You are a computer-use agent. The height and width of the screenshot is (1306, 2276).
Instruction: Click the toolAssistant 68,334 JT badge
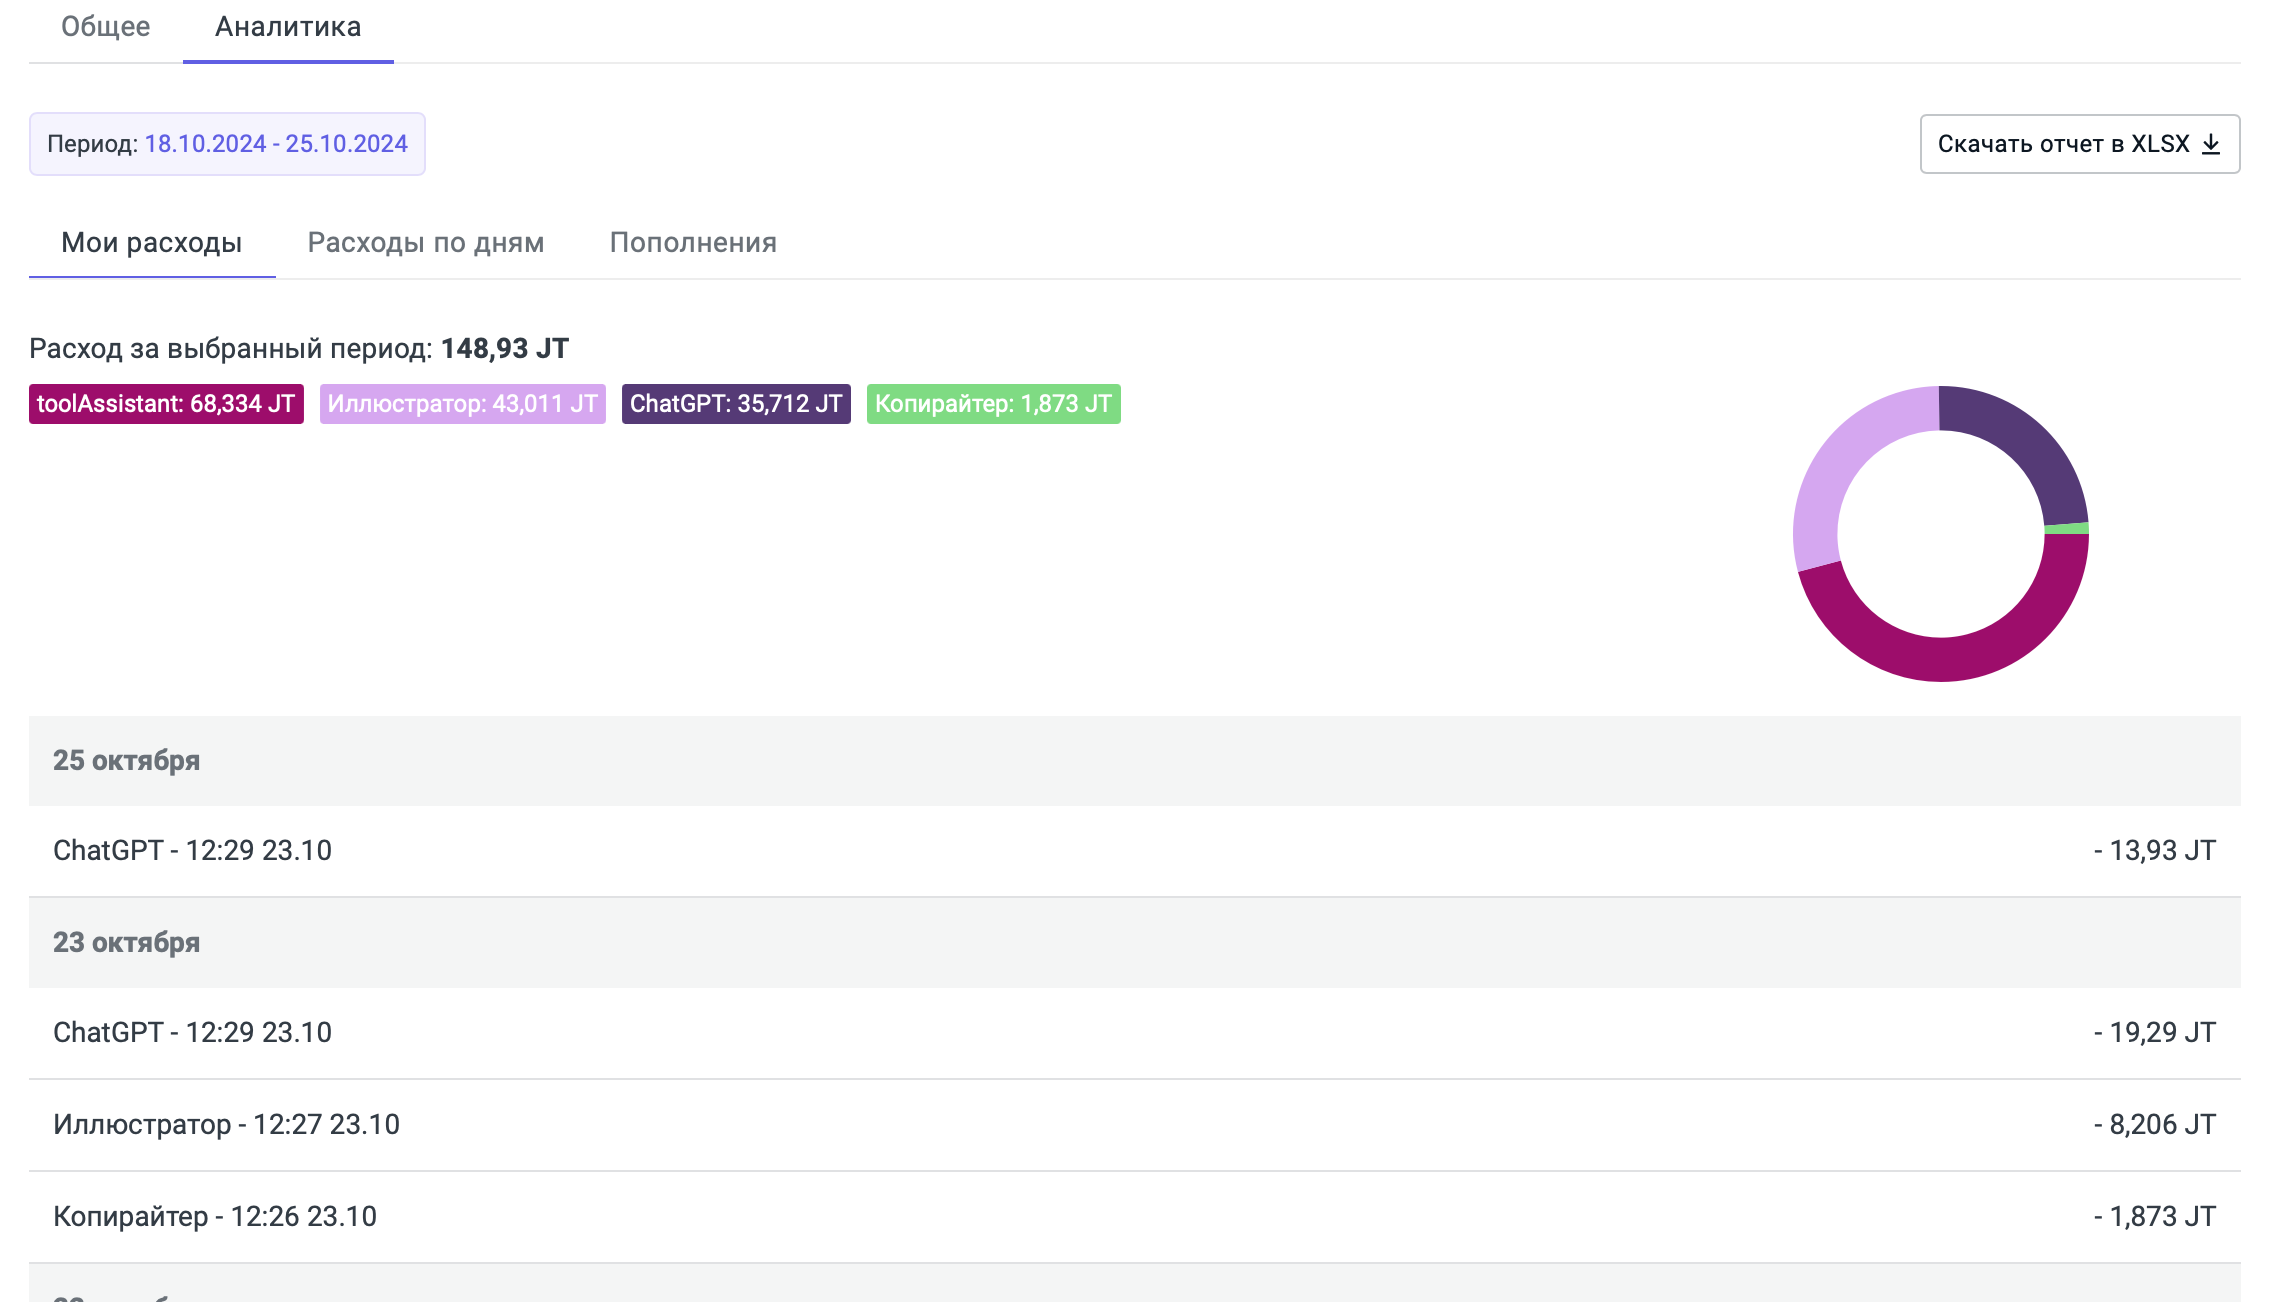[x=166, y=404]
